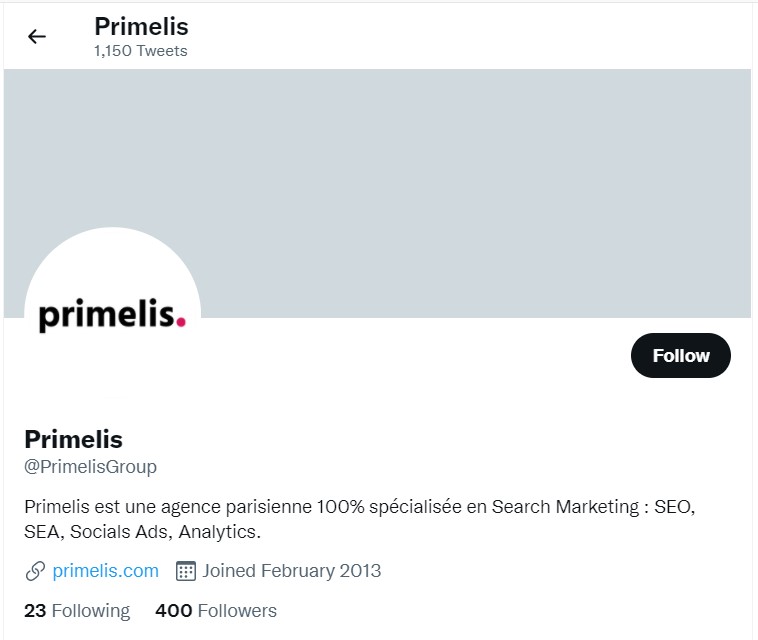This screenshot has height=640, width=758.
Task: Open the grey header banner image
Action: pos(377,193)
